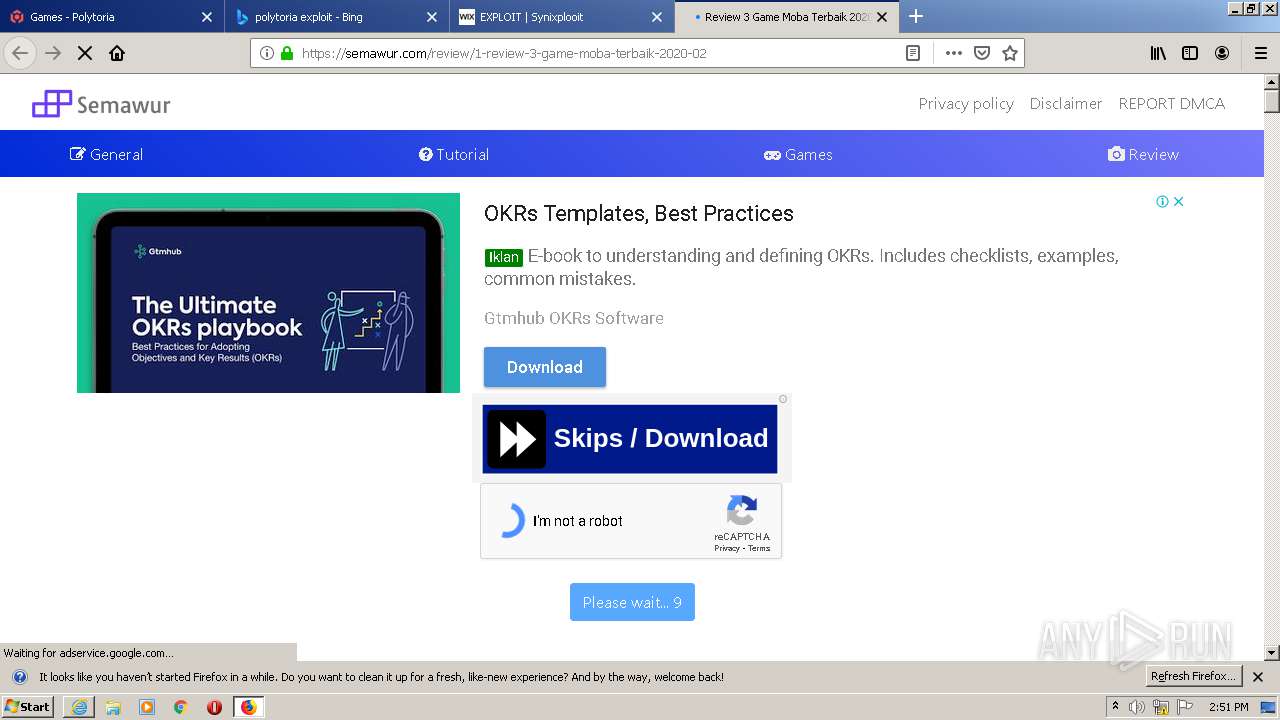Open the Disclaimer link
This screenshot has width=1280, height=720.
pyautogui.click(x=1066, y=103)
